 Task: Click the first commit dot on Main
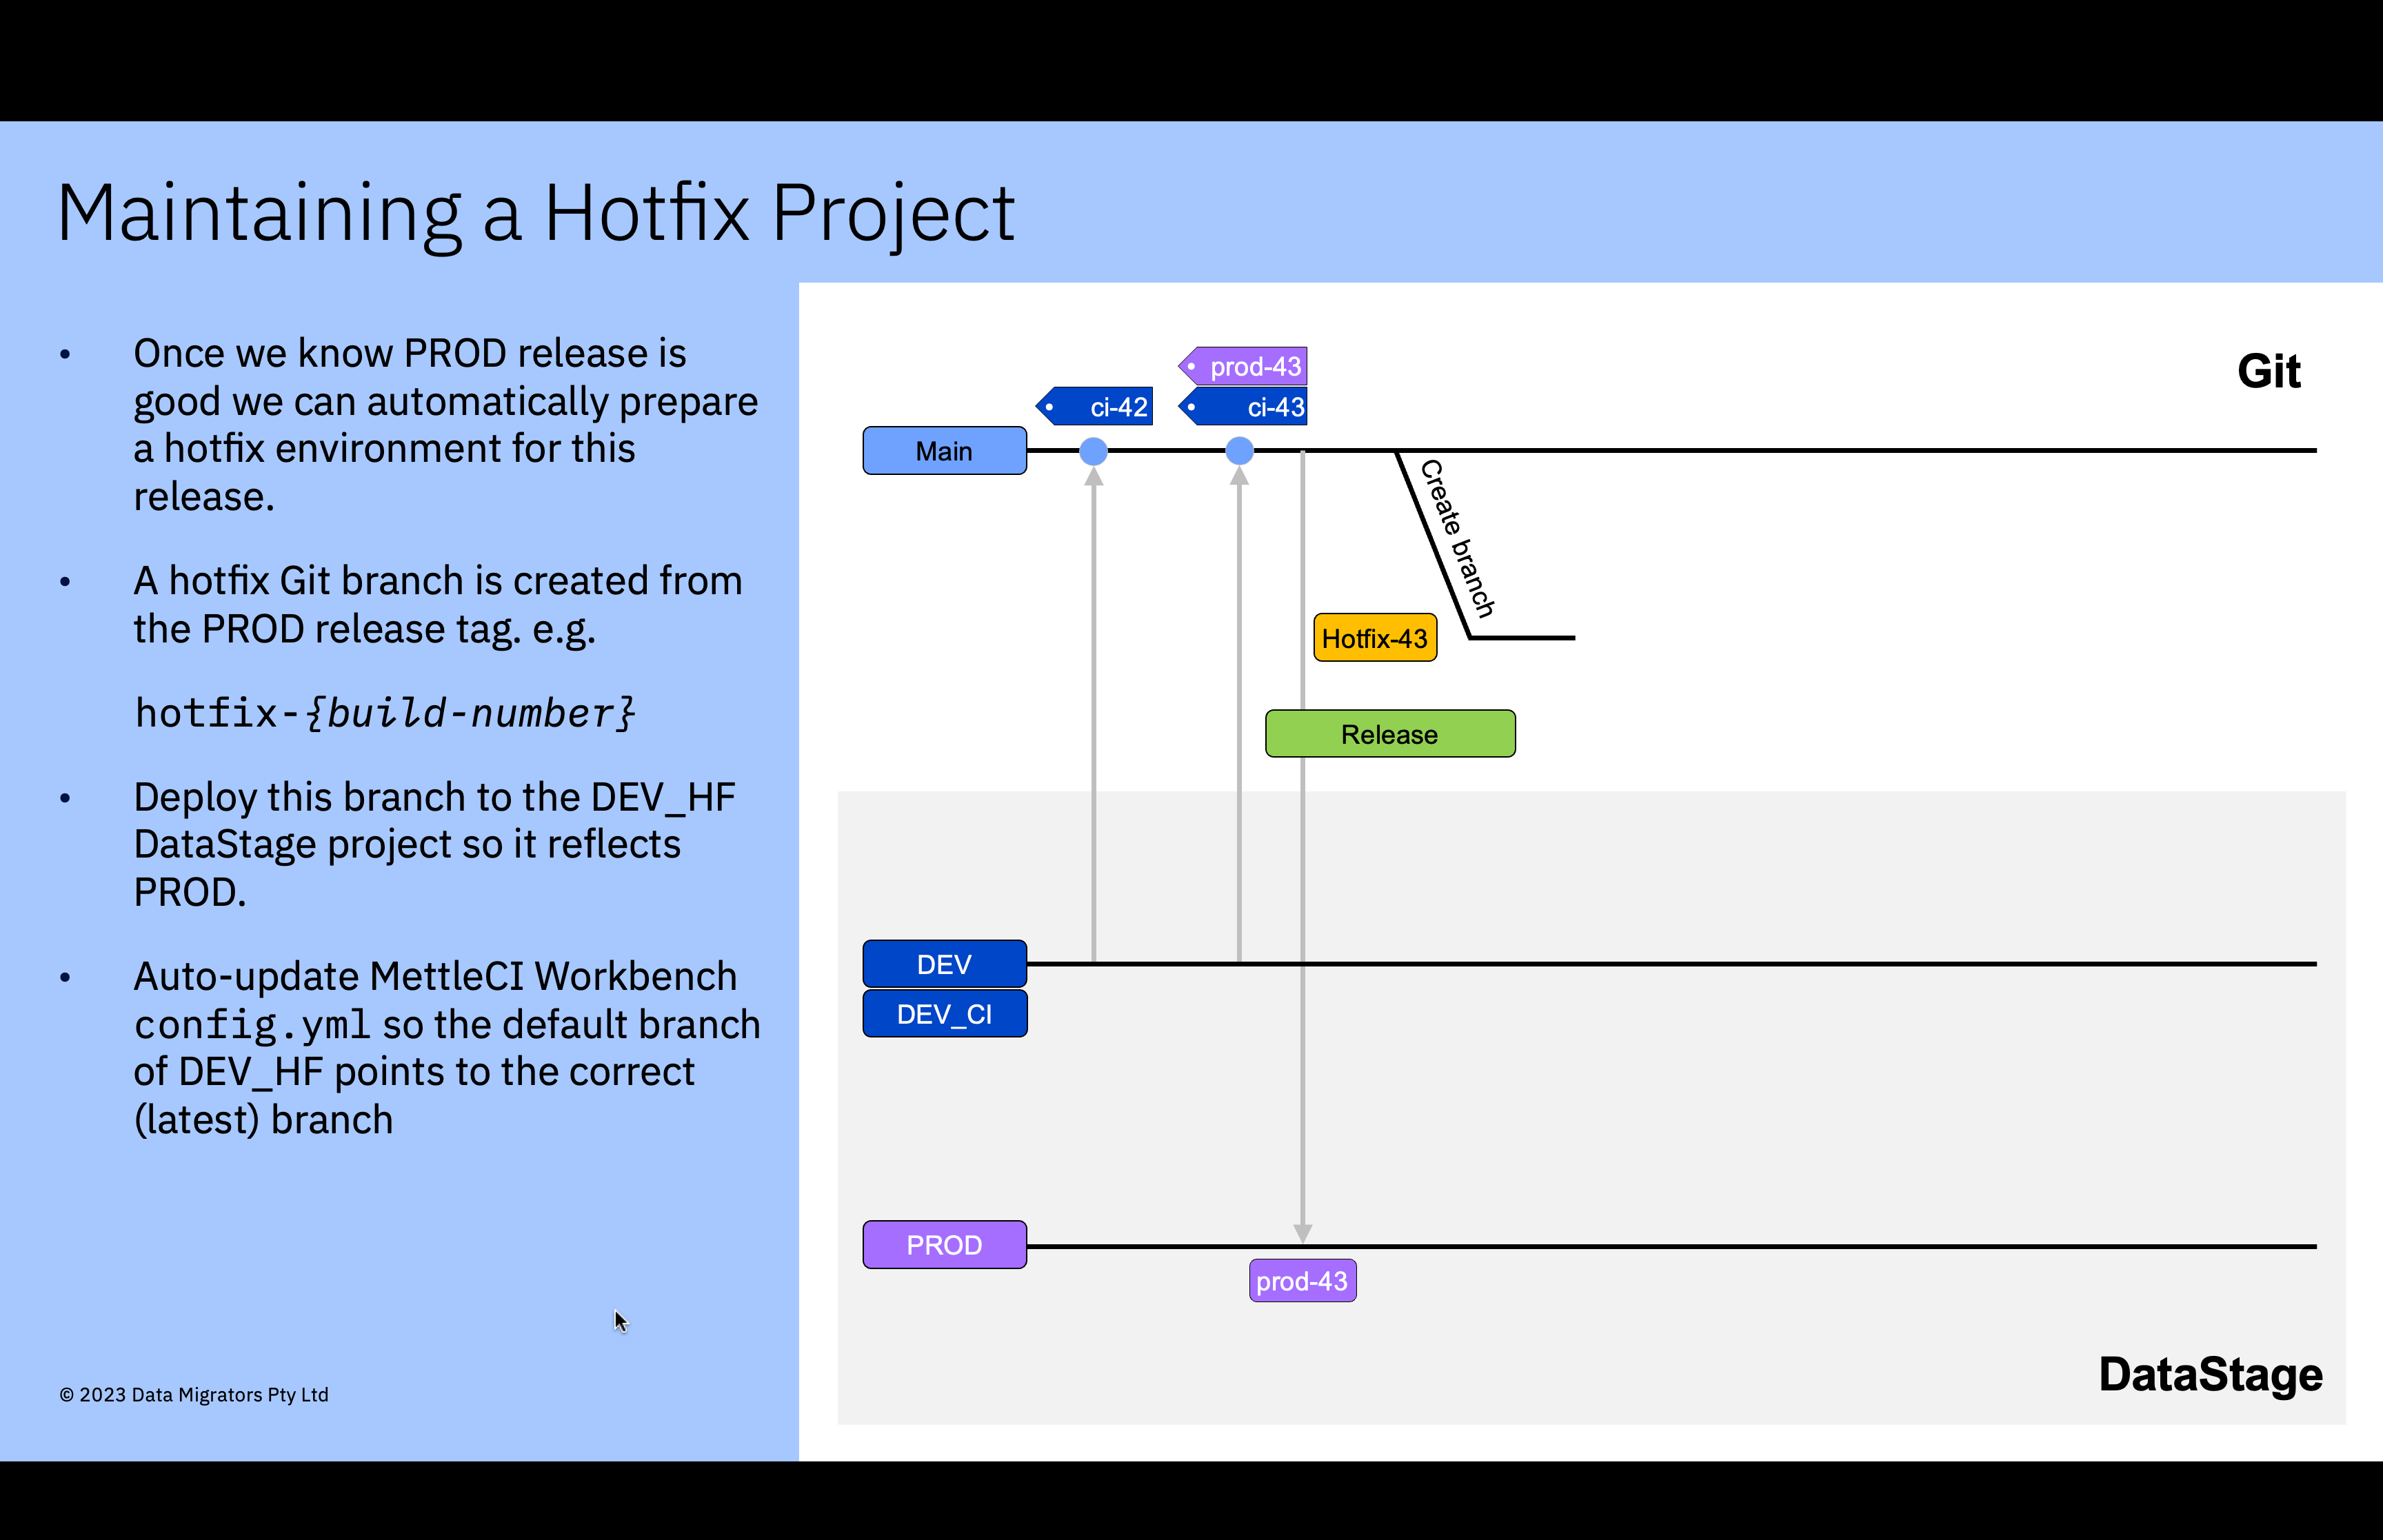tap(1093, 451)
